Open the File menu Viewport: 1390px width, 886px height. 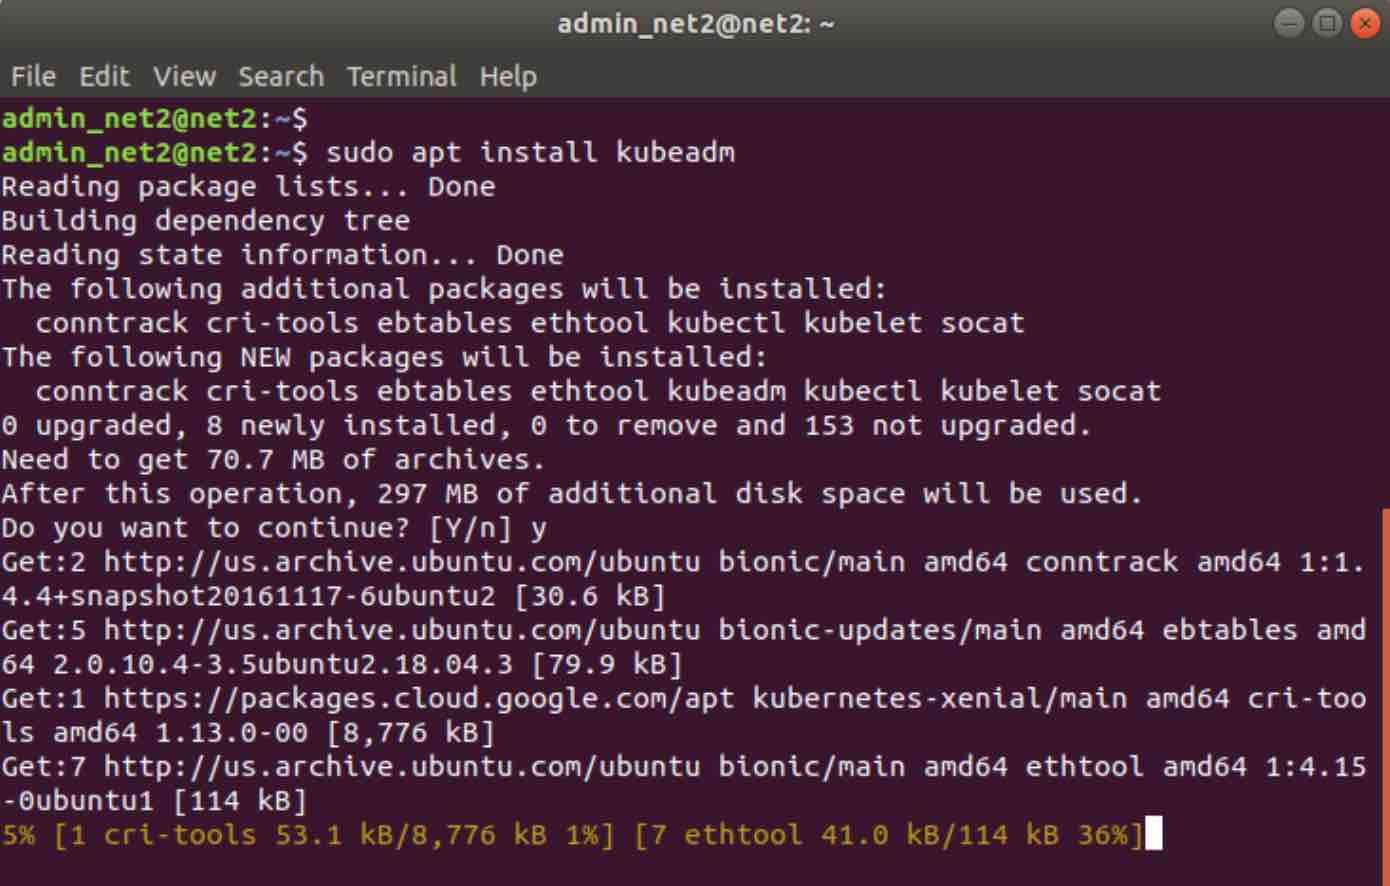tap(33, 76)
